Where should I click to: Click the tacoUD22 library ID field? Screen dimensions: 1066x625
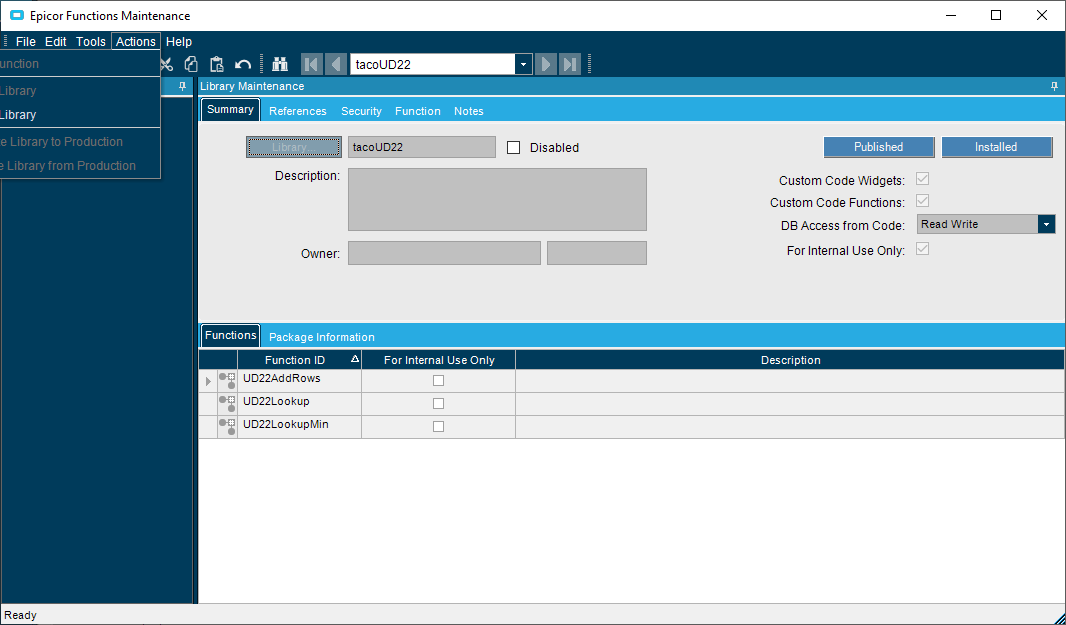(x=422, y=147)
